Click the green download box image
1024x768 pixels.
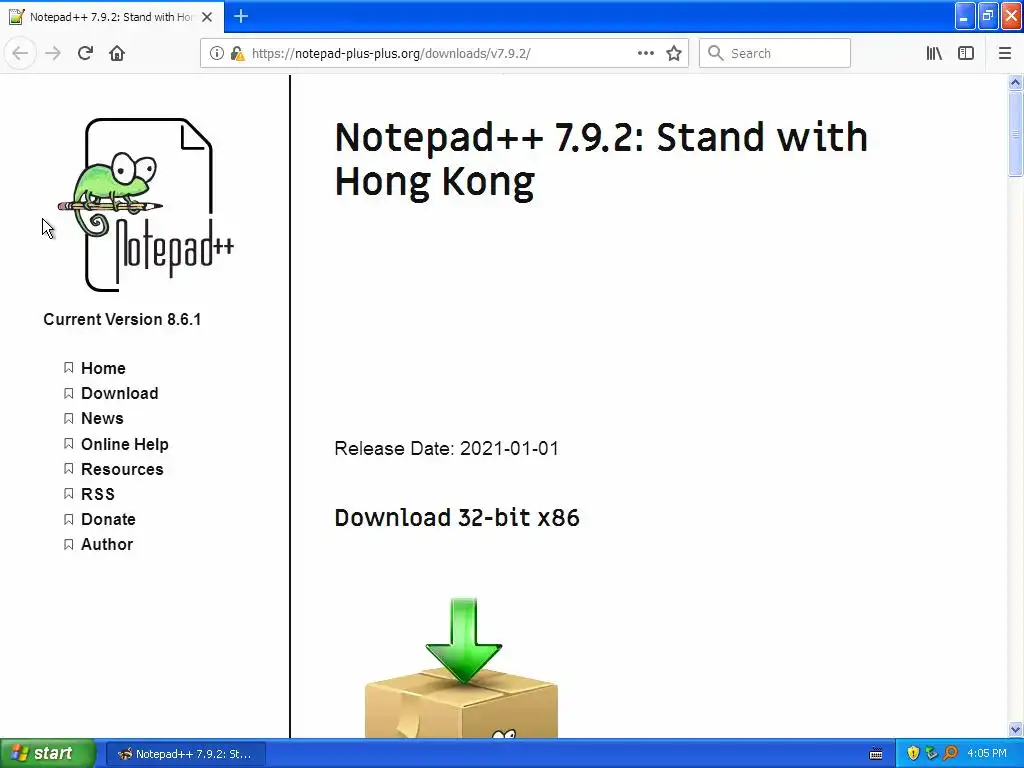pyautogui.click(x=462, y=667)
